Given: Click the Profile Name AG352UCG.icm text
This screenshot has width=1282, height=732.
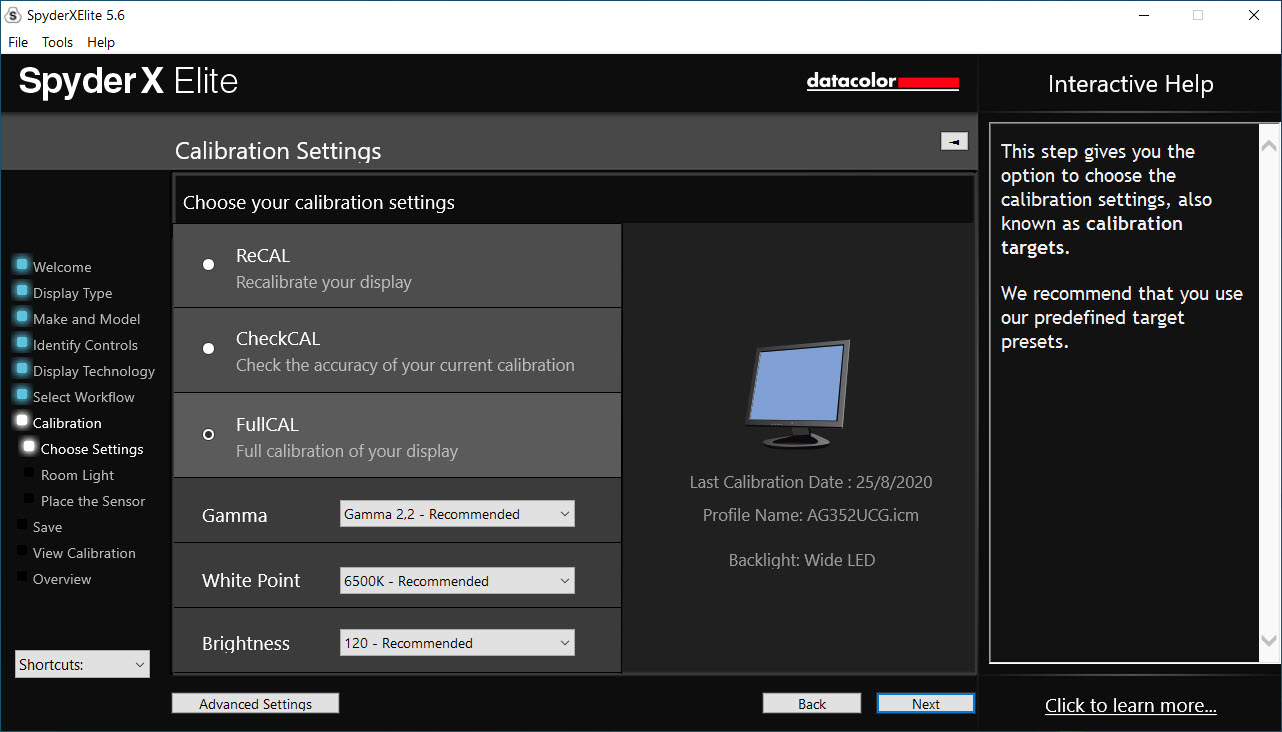Looking at the screenshot, I should (x=811, y=515).
